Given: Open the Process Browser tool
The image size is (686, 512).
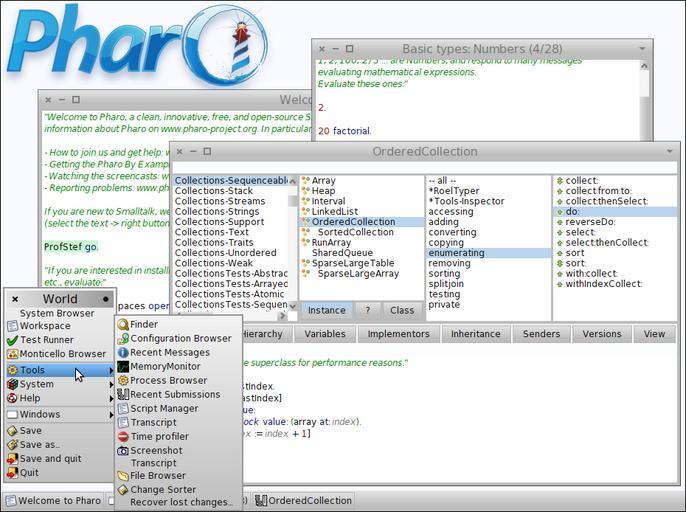Looking at the screenshot, I should pyautogui.click(x=168, y=381).
